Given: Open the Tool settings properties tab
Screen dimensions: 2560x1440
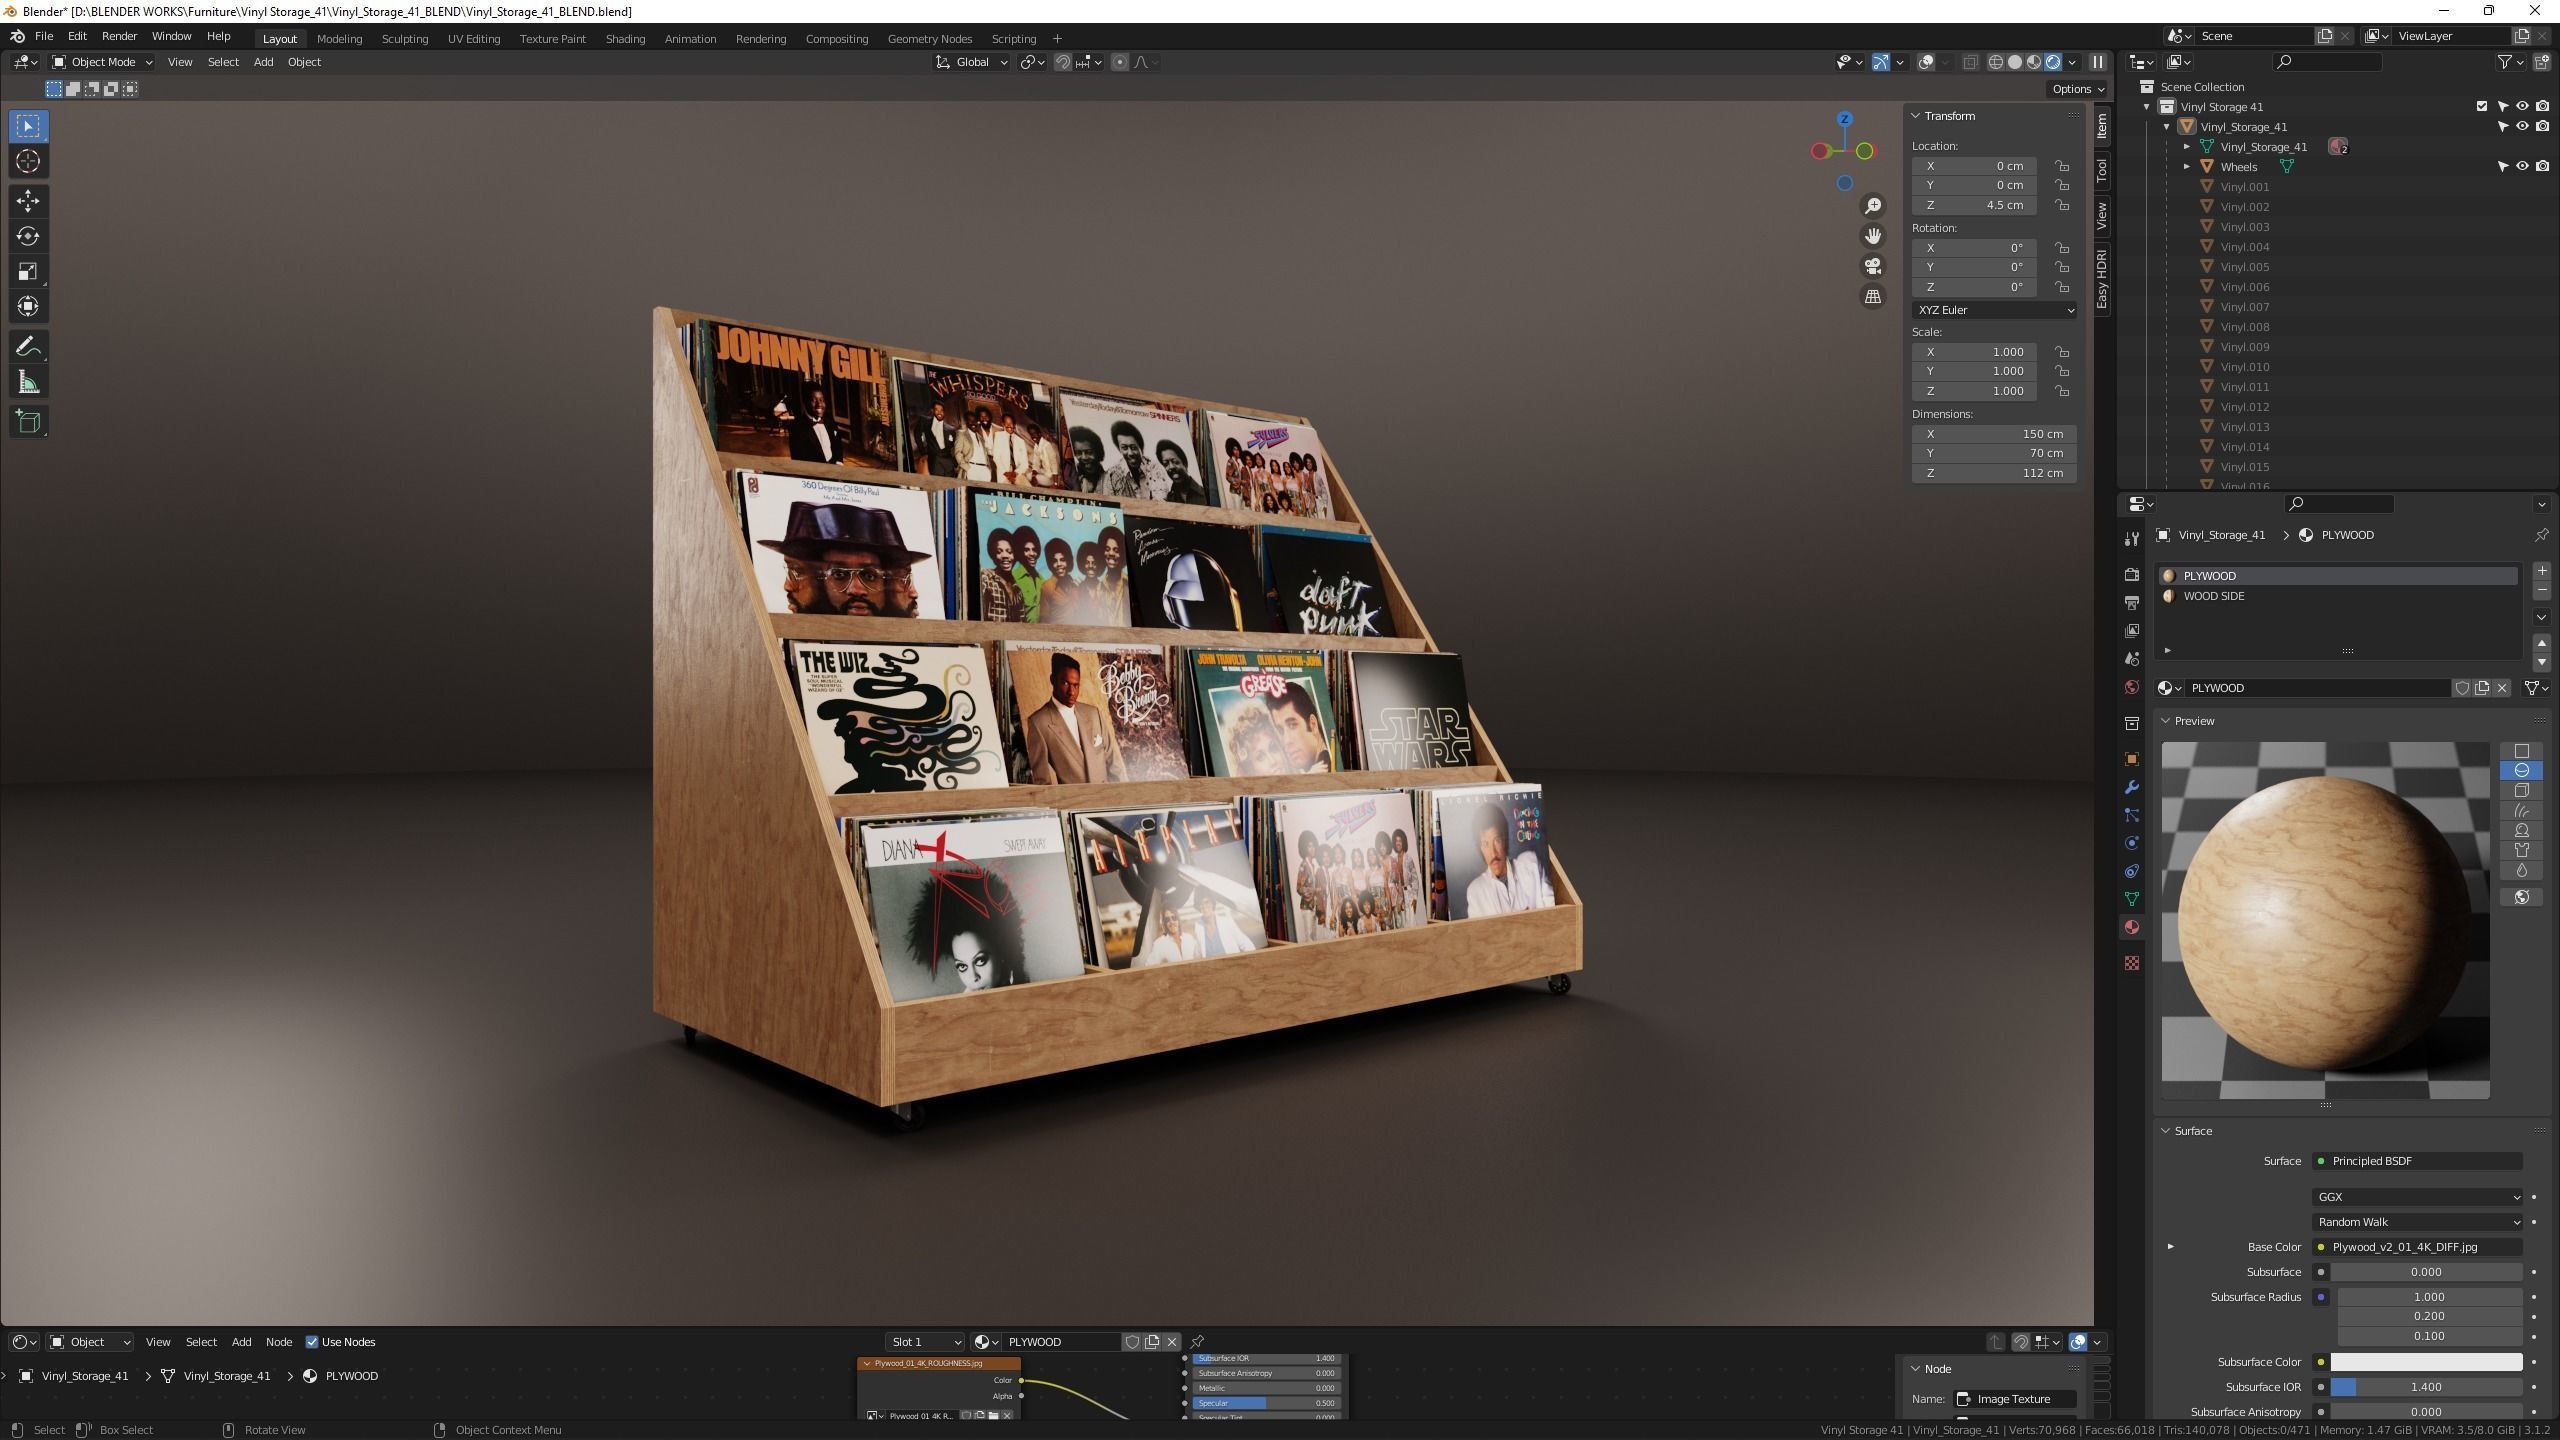Looking at the screenshot, I should pyautogui.click(x=2132, y=539).
